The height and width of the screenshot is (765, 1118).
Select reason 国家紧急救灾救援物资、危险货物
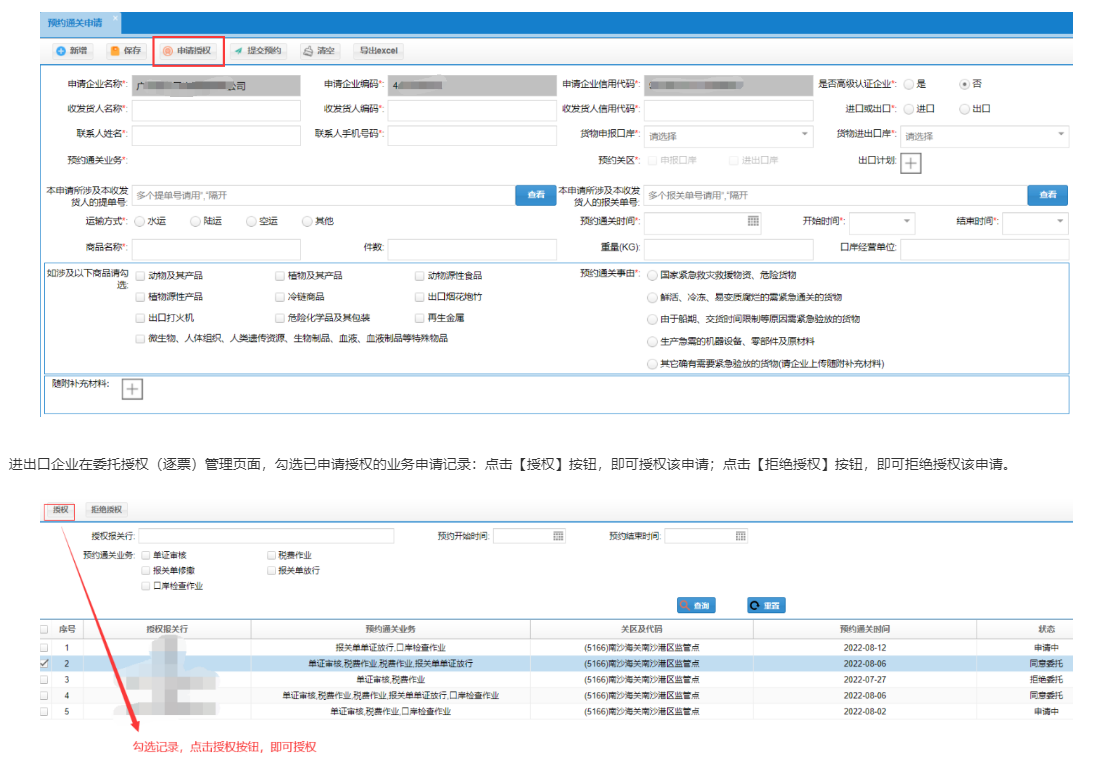coord(652,276)
